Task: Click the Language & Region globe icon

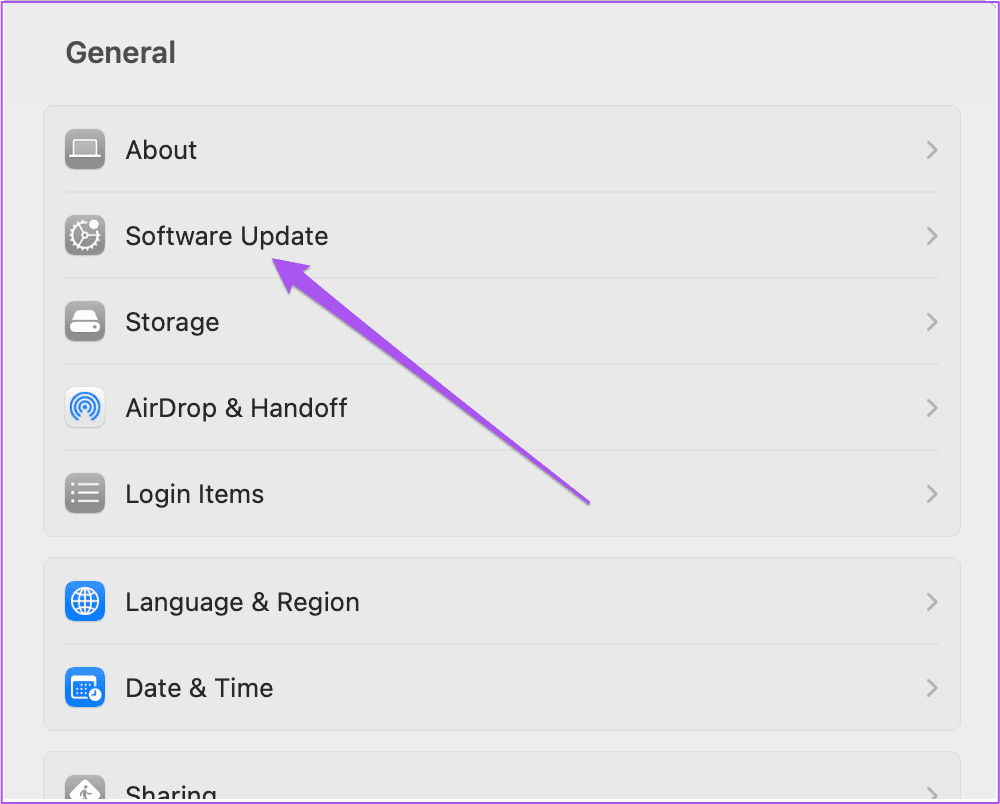Action: coord(85,601)
